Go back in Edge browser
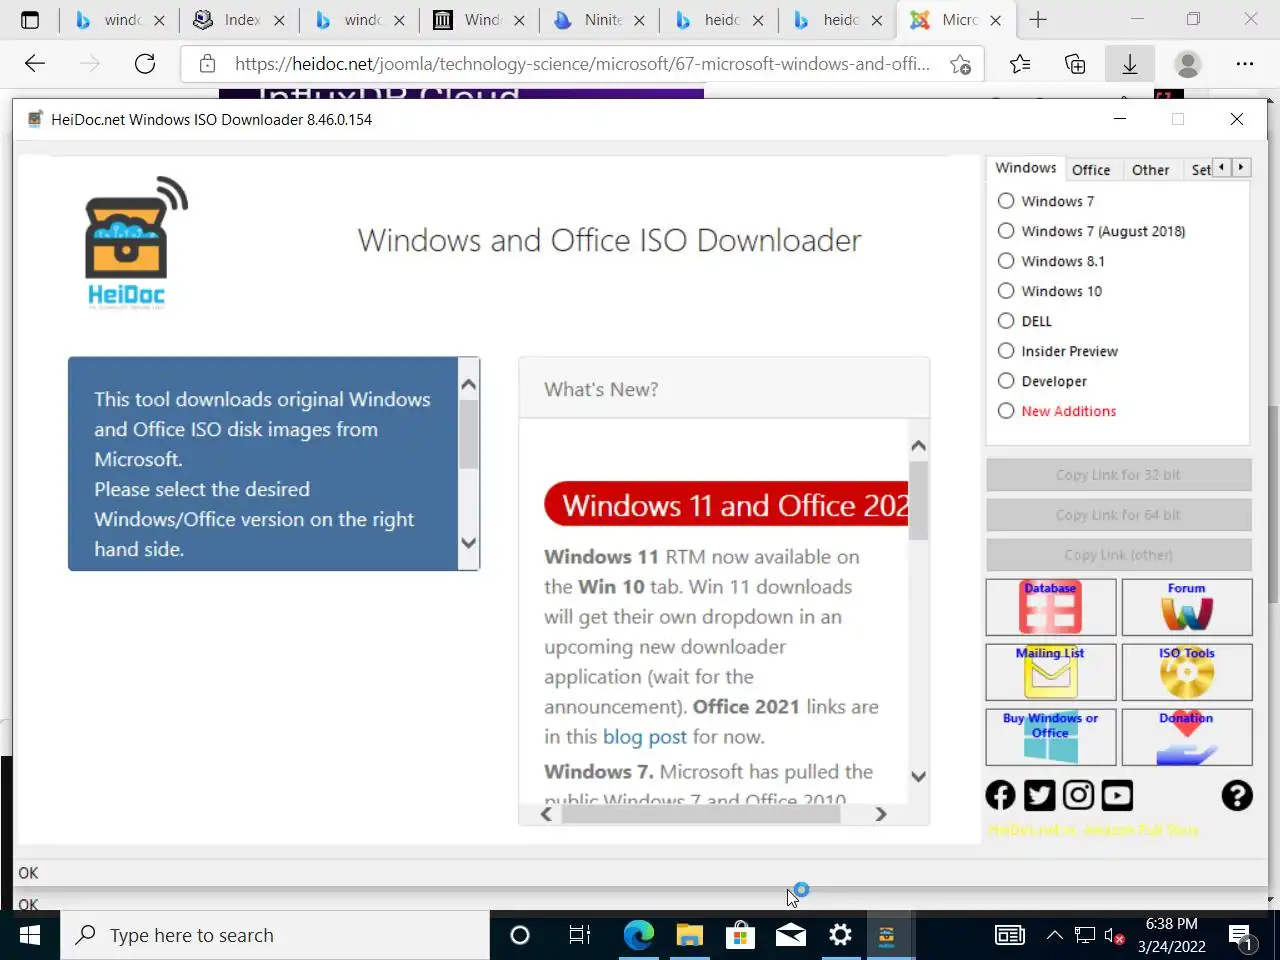This screenshot has width=1280, height=960. click(x=35, y=64)
